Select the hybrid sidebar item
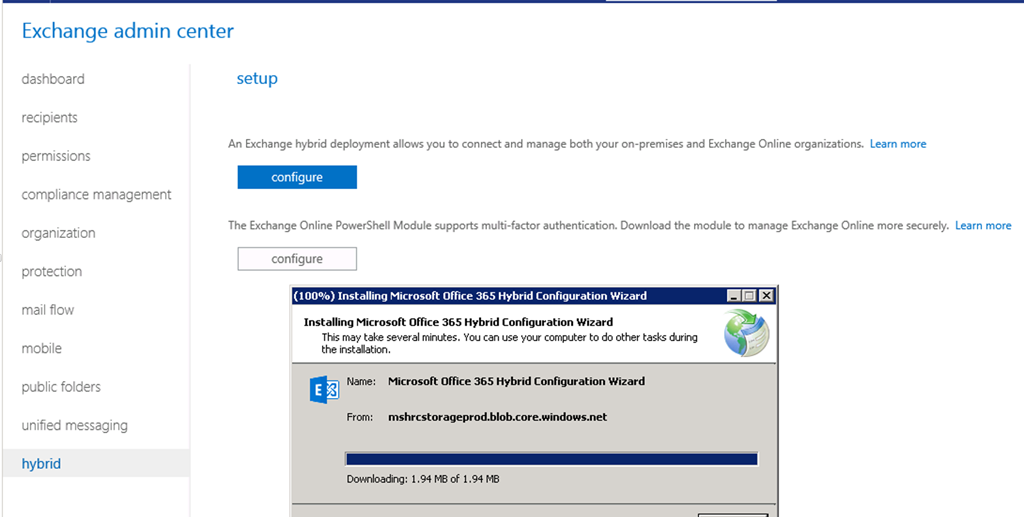 [x=96, y=463]
